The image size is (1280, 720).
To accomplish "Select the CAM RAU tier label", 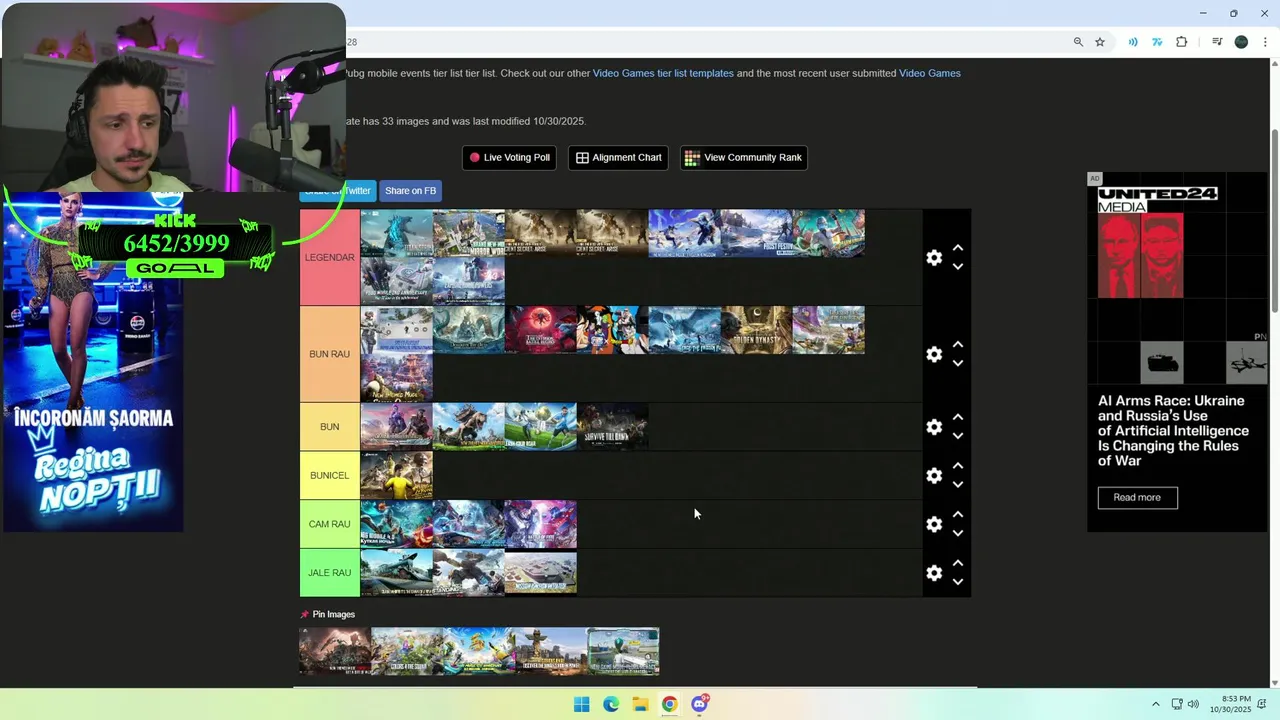I will tap(330, 524).
